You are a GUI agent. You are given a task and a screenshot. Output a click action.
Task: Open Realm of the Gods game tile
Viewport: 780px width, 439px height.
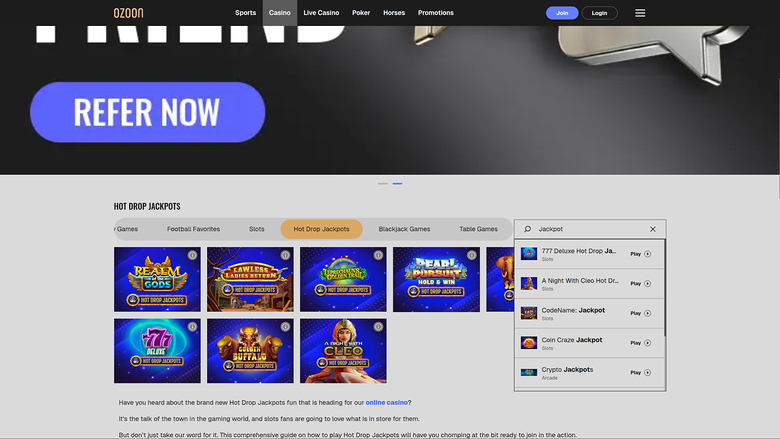point(157,279)
